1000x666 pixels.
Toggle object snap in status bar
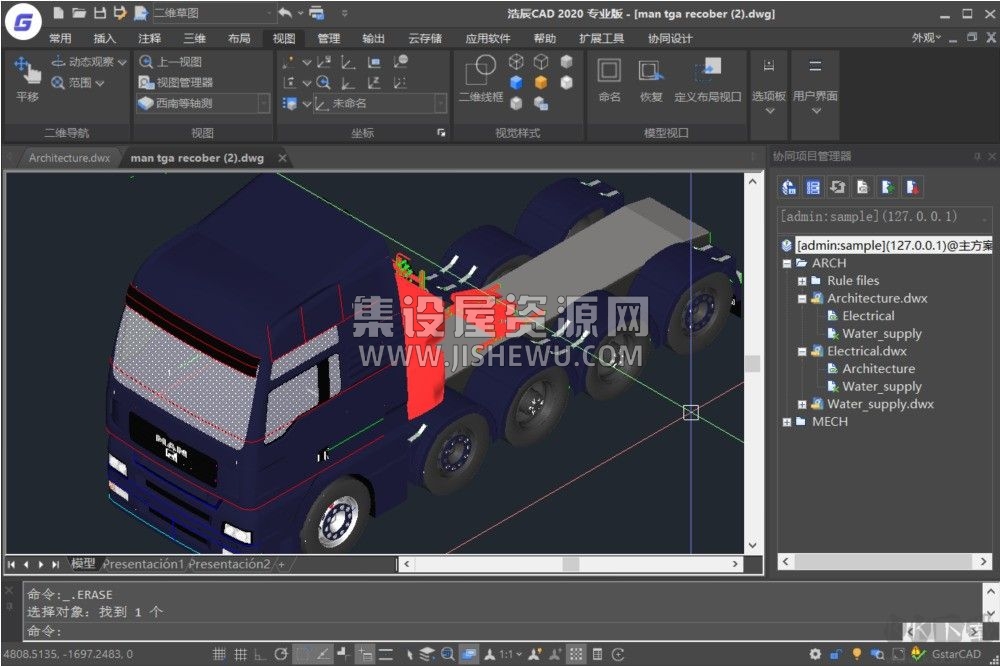303,654
